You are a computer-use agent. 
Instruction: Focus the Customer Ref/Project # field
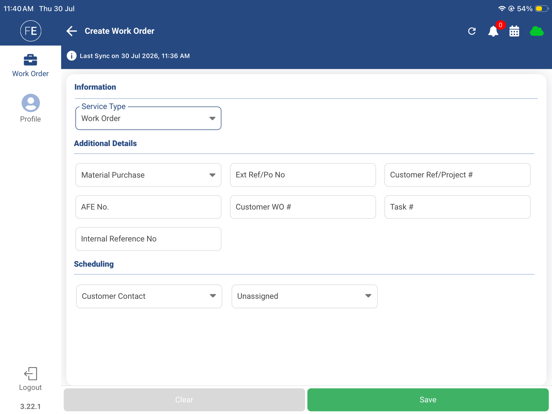[x=457, y=175]
